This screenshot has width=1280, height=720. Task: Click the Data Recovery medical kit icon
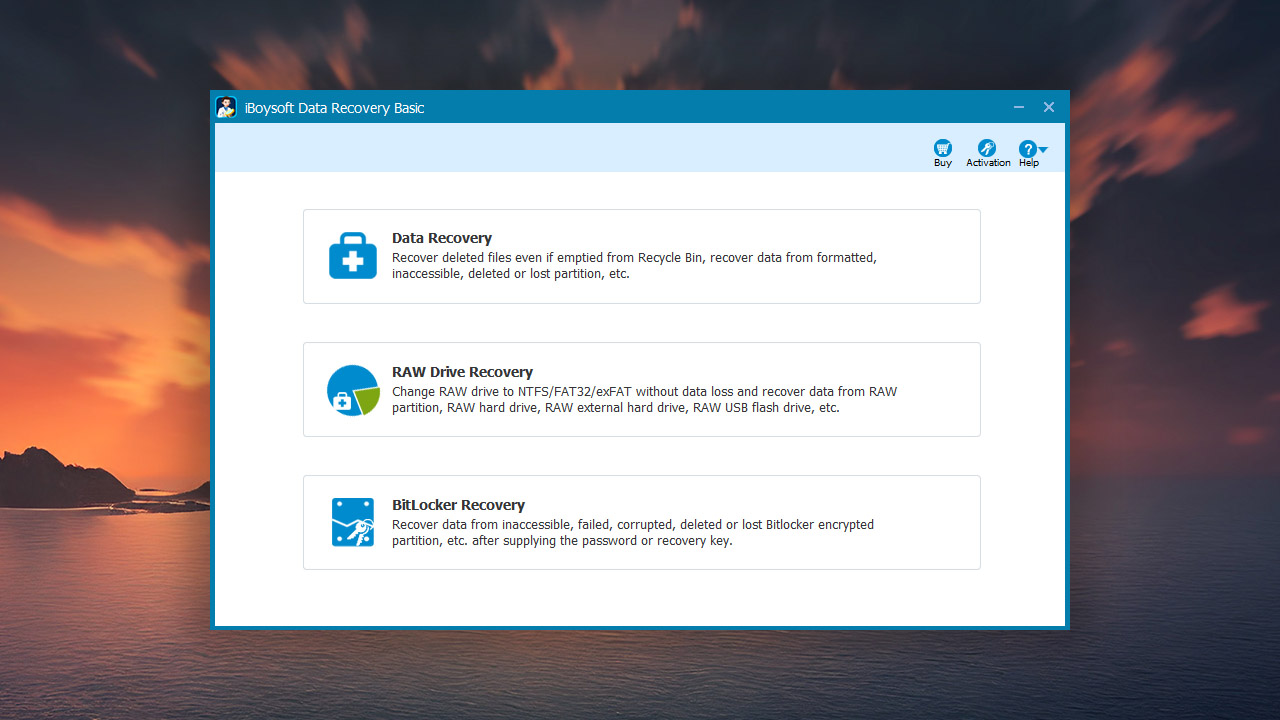(x=353, y=256)
